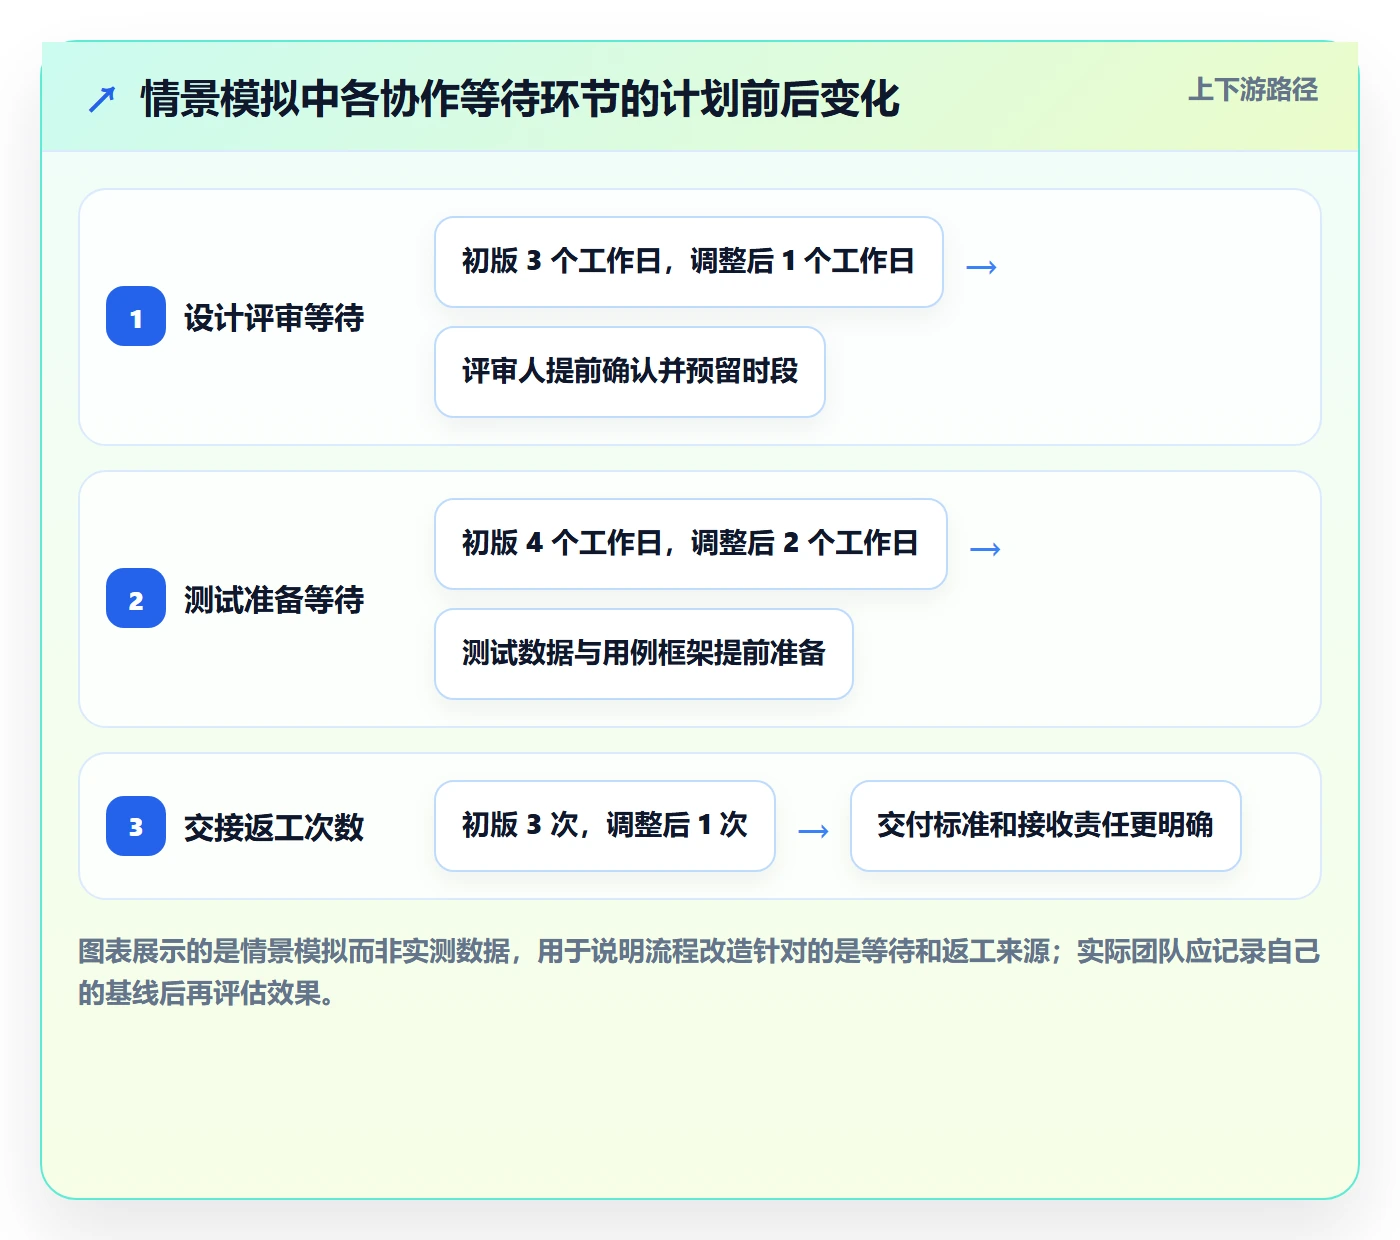Click the 设计评审等待 row label
The image size is (1400, 1240).
pos(274,318)
